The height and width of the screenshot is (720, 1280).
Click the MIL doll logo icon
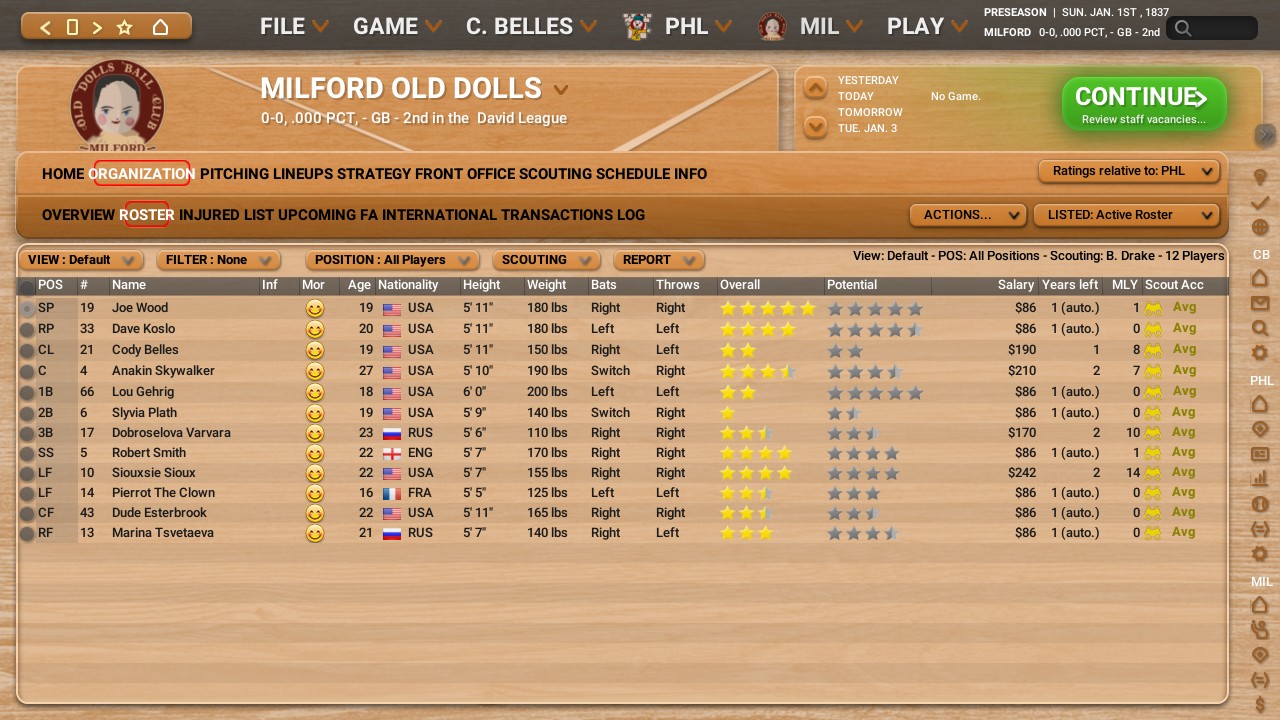[772, 27]
